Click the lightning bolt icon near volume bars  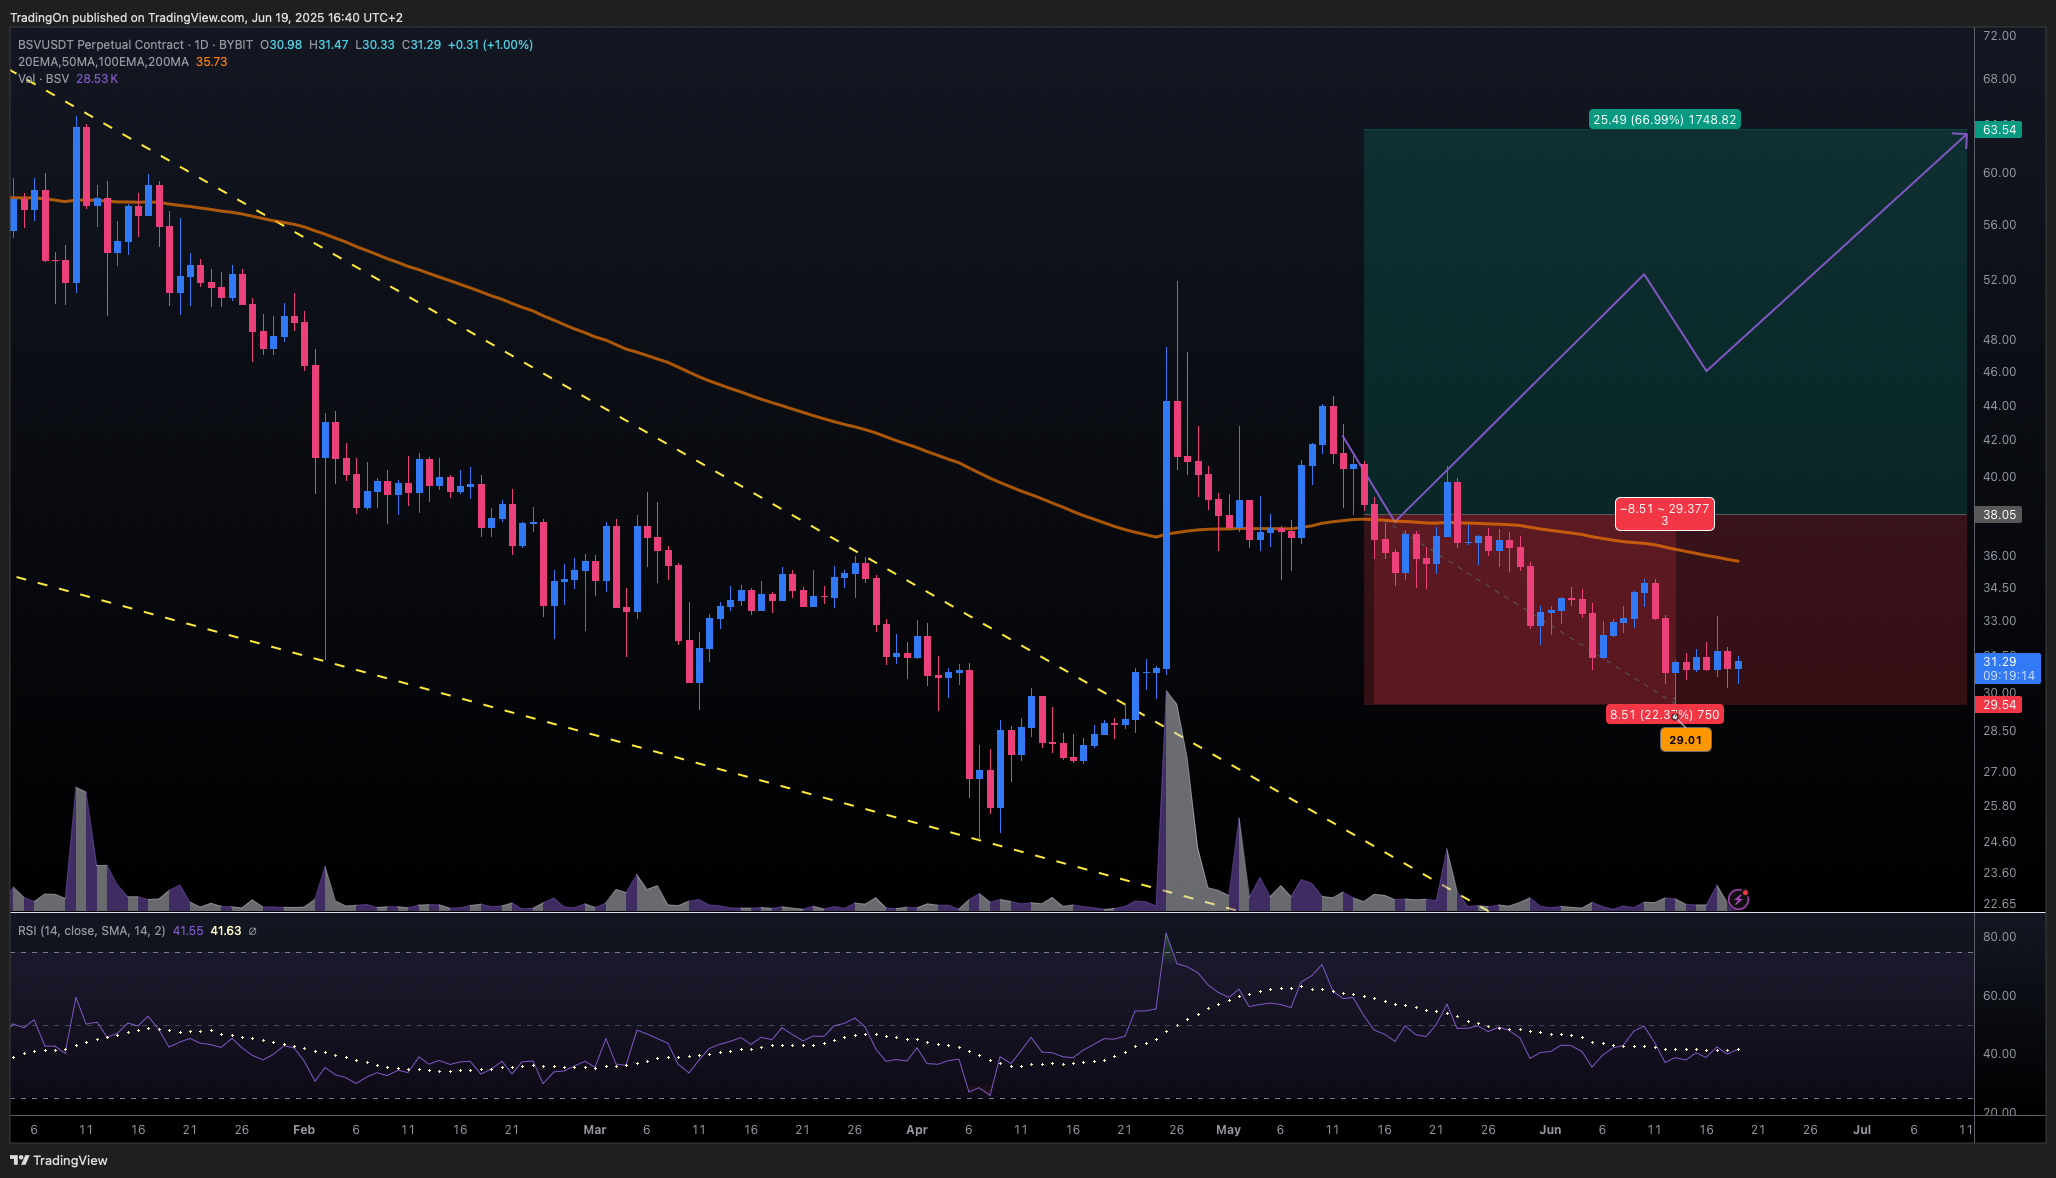(1739, 899)
